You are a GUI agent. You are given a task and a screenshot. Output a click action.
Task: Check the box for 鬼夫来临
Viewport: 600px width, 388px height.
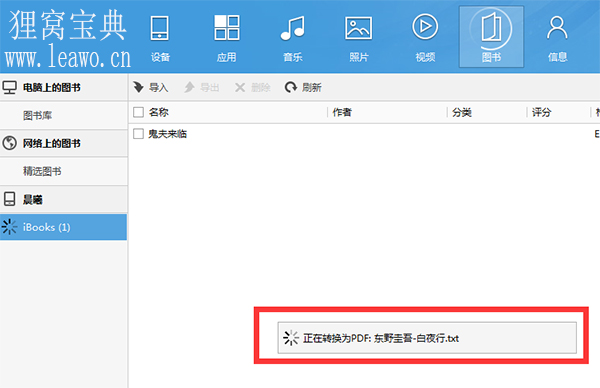[138, 134]
